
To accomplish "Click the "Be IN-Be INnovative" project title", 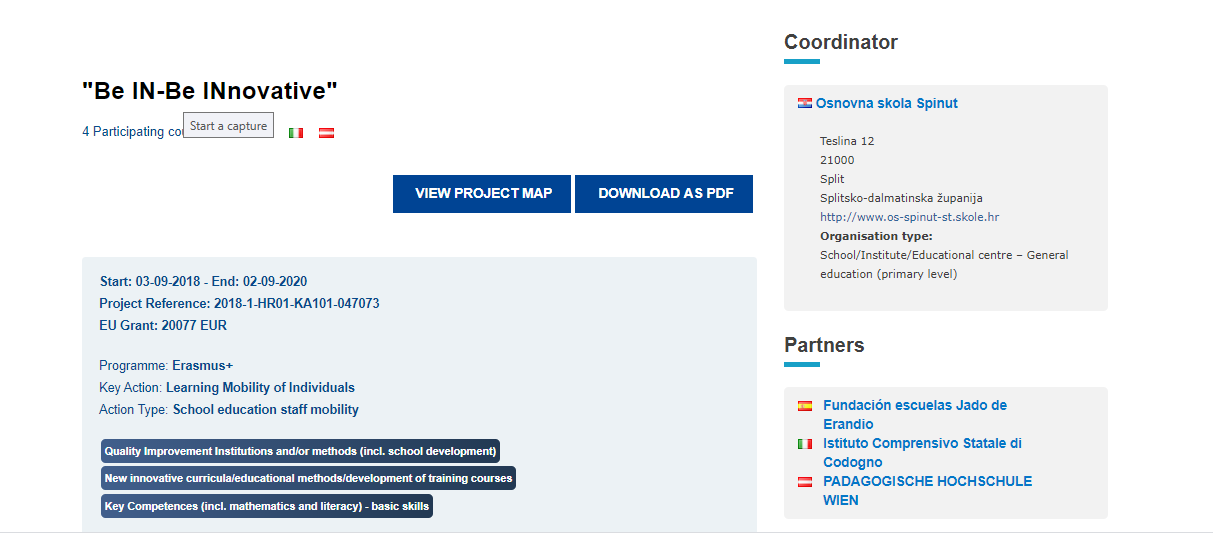I will coord(210,91).
